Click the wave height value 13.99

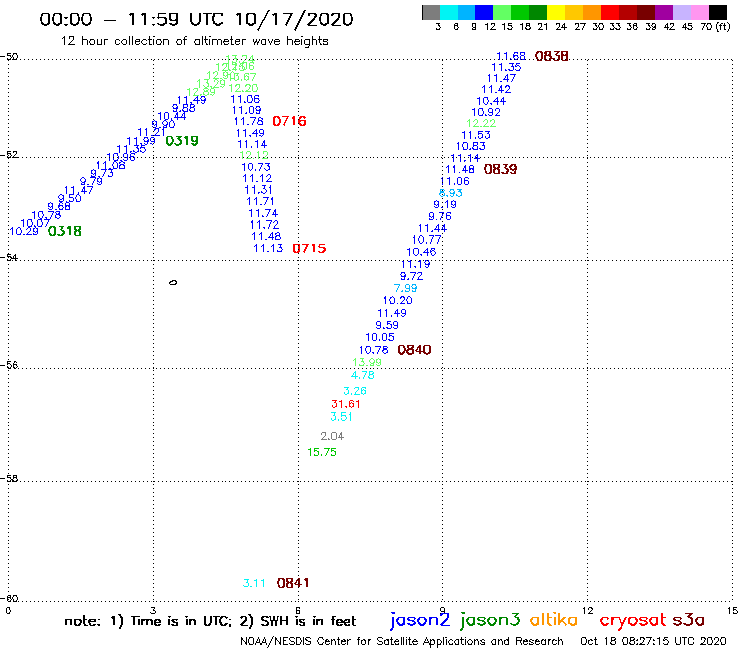[367, 362]
